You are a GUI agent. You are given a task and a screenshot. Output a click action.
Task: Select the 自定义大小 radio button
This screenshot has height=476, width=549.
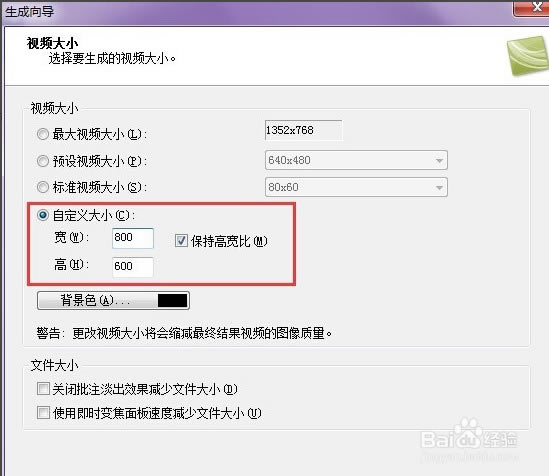(43, 215)
